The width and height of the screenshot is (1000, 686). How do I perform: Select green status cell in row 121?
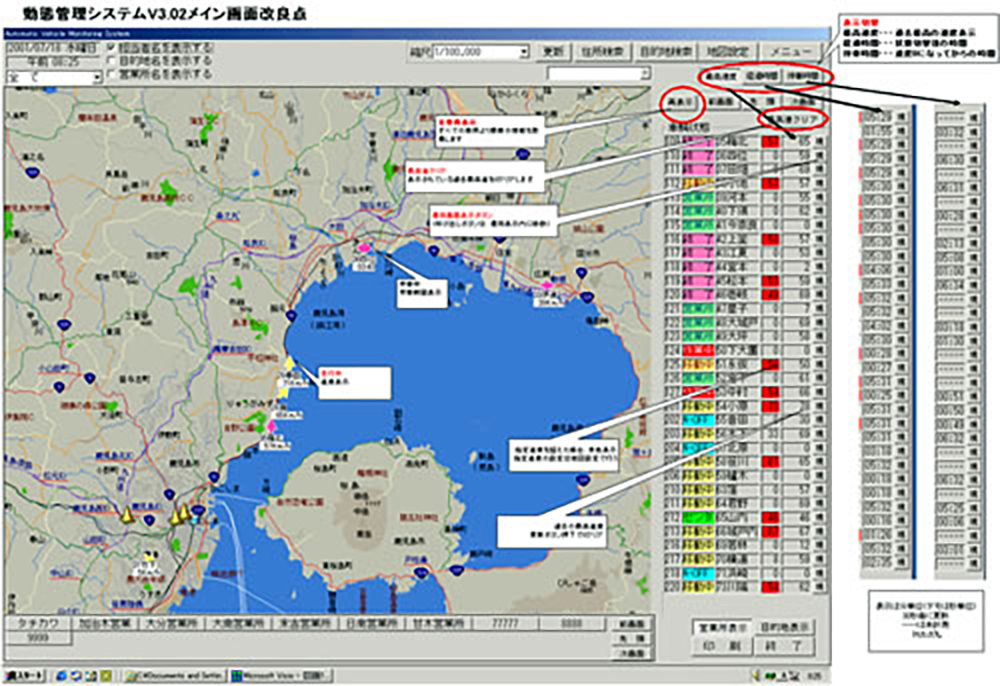[698, 309]
